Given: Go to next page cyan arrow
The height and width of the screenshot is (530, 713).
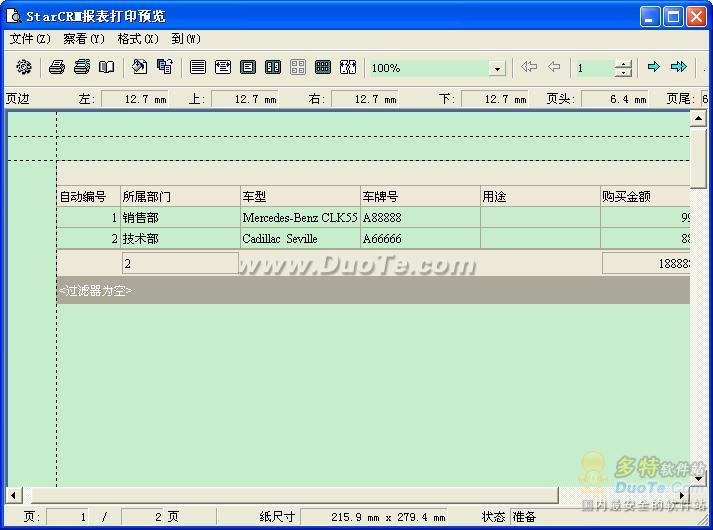Looking at the screenshot, I should click(x=653, y=67).
